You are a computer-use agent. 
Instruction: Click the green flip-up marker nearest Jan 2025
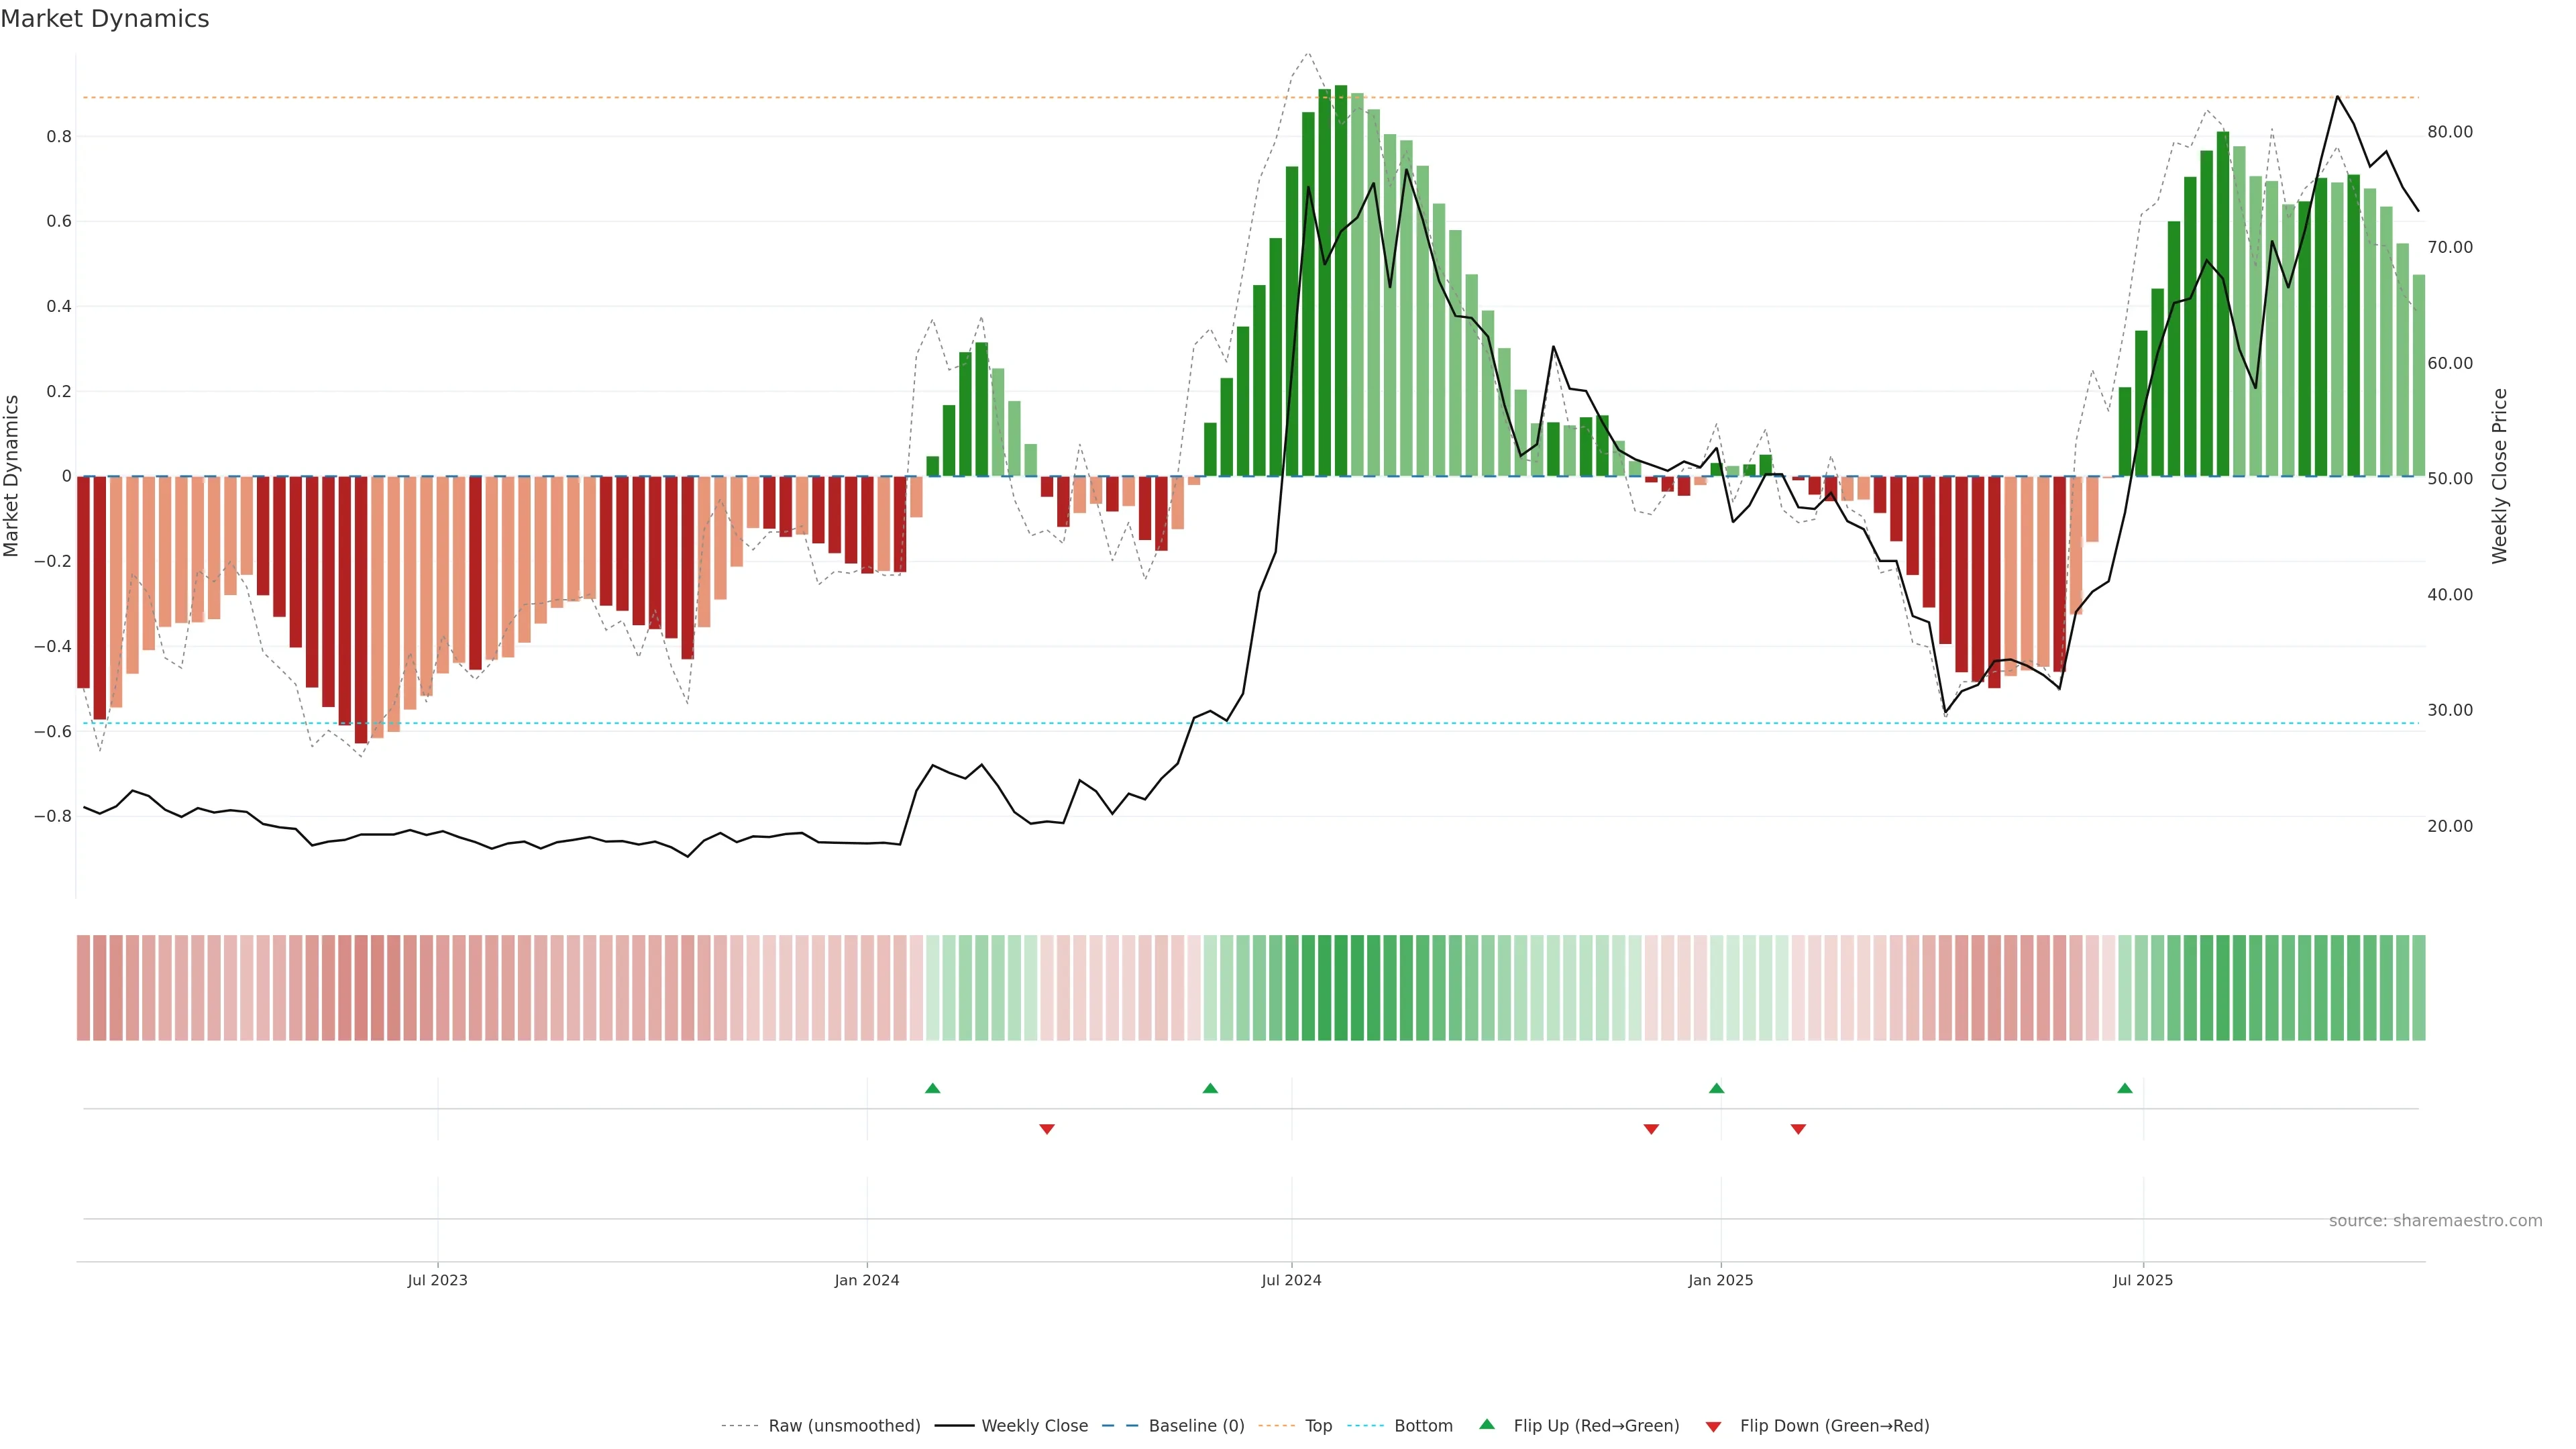(x=1716, y=1088)
